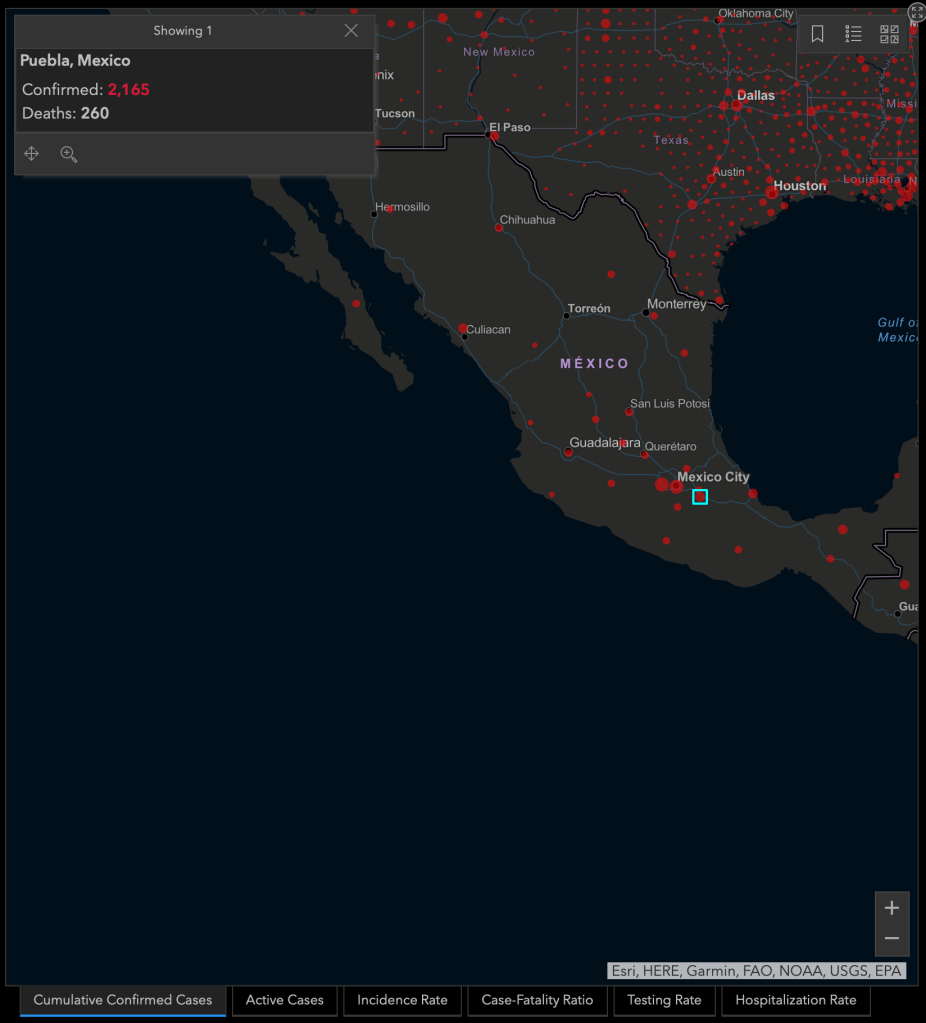Click the highlighted Puebla marker on map
Image resolution: width=926 pixels, height=1023 pixels.
pos(700,497)
